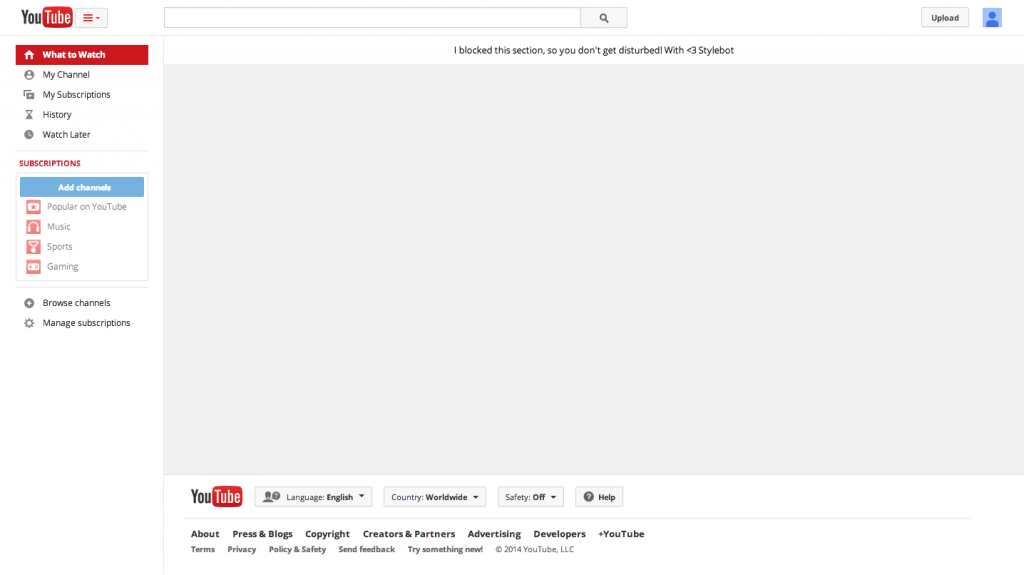Click the Upload button
The width and height of the screenshot is (1024, 575).
click(945, 18)
